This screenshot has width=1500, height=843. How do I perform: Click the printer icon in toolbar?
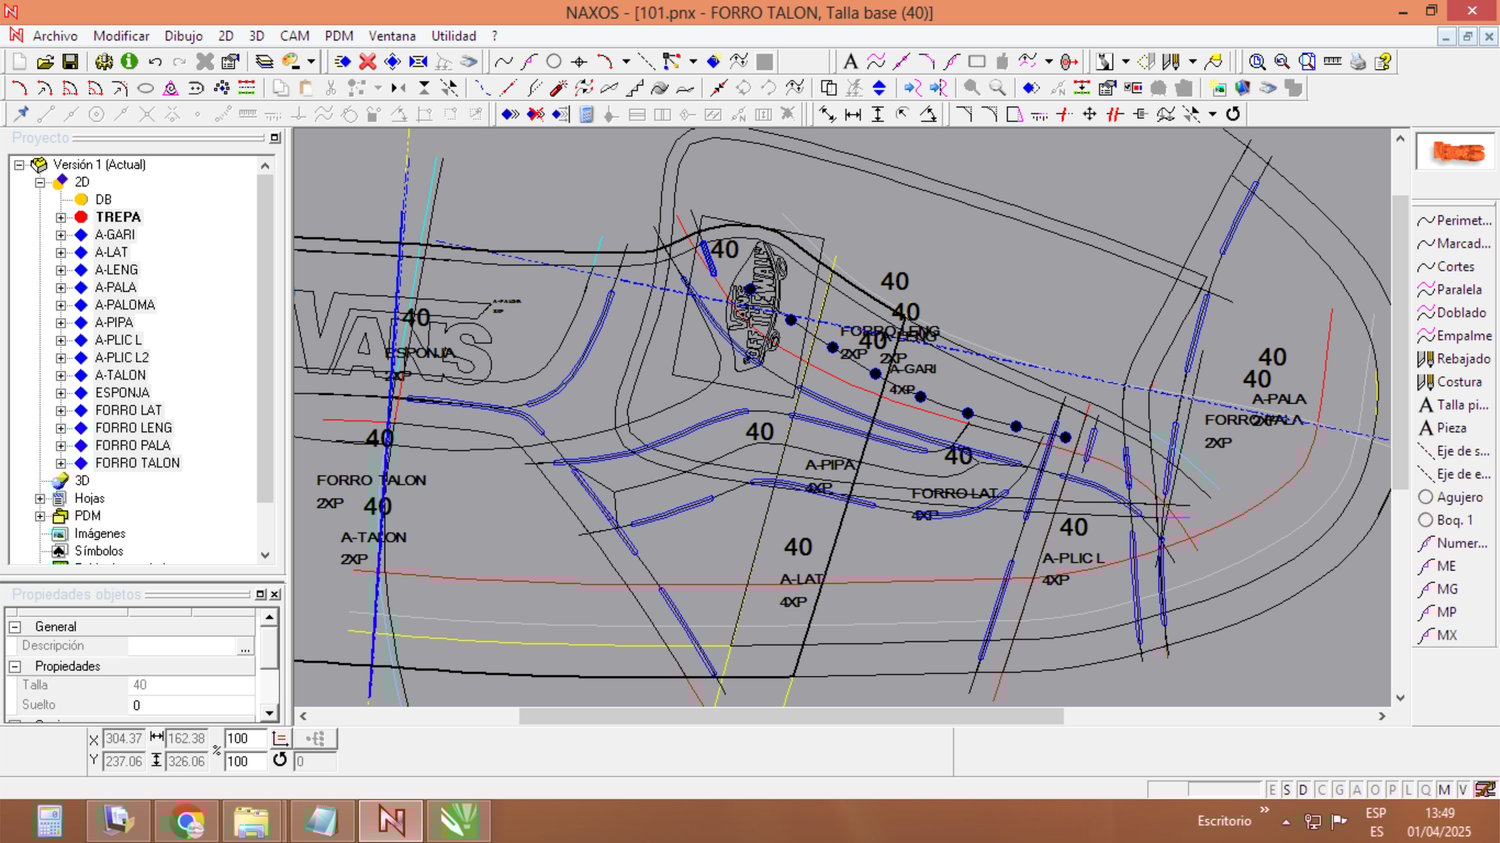[x=1357, y=62]
